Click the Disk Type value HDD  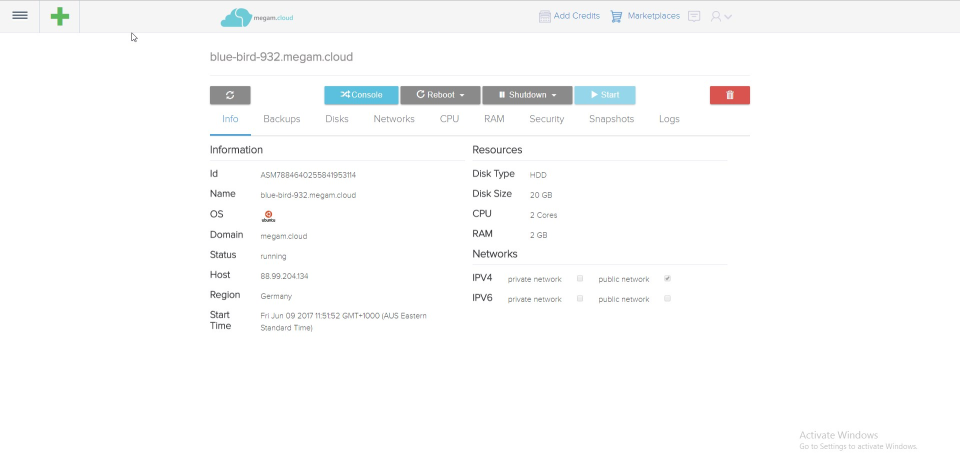pos(538,175)
